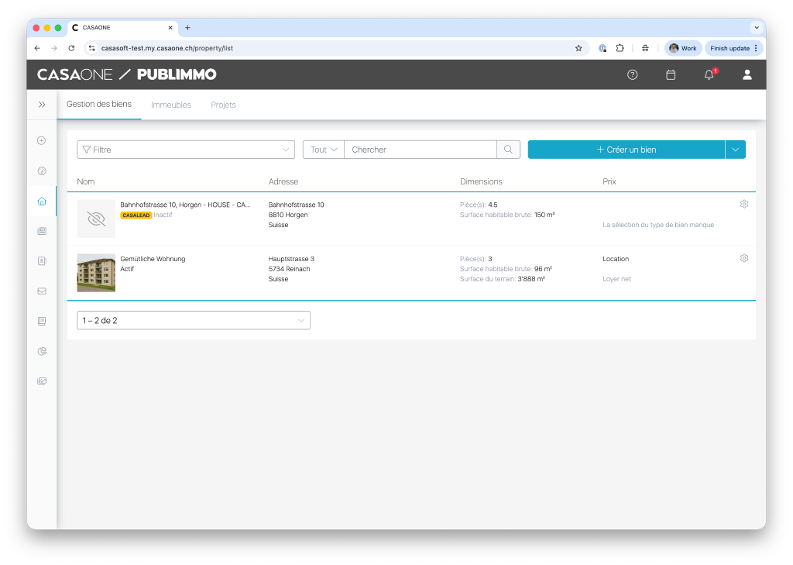Open the notifications bell icon

coord(709,75)
